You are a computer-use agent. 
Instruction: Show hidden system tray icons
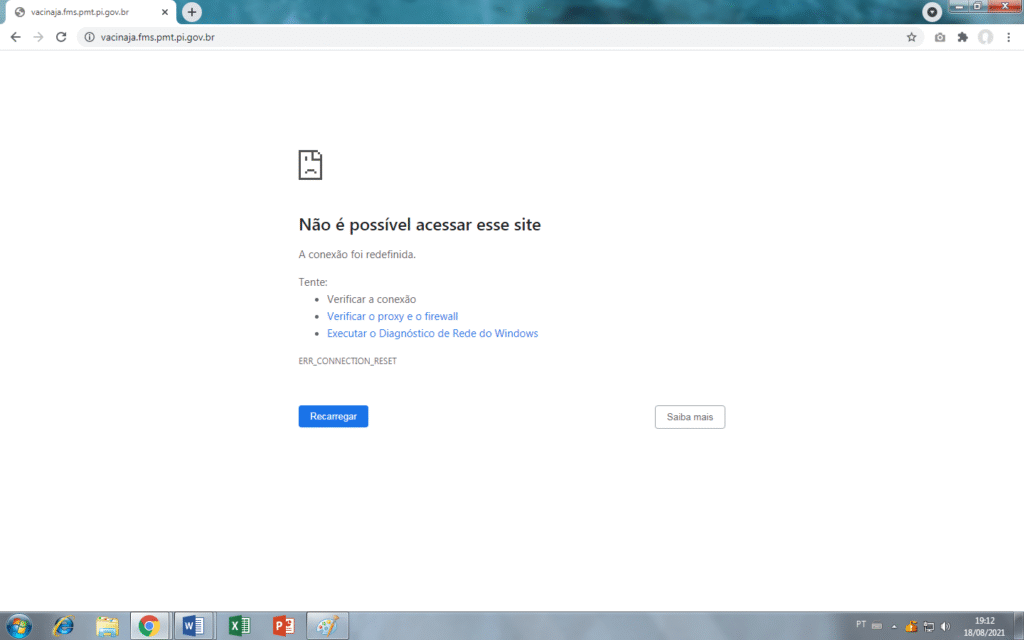tap(894, 626)
